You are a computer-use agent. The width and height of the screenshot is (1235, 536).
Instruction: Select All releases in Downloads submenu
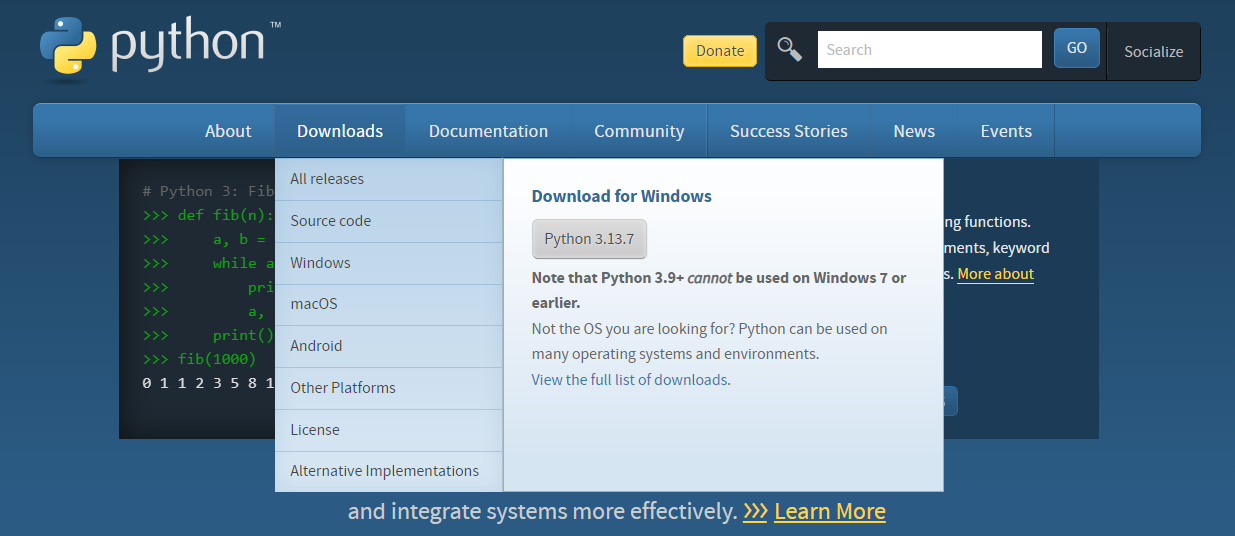coord(389,179)
